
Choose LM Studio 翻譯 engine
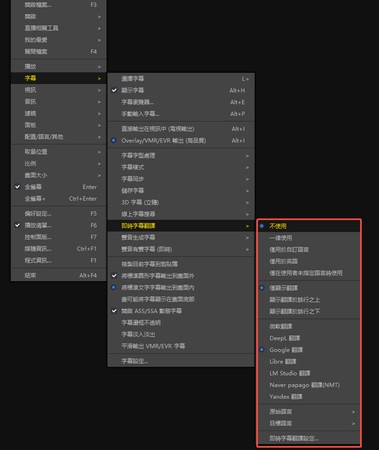click(x=309, y=373)
